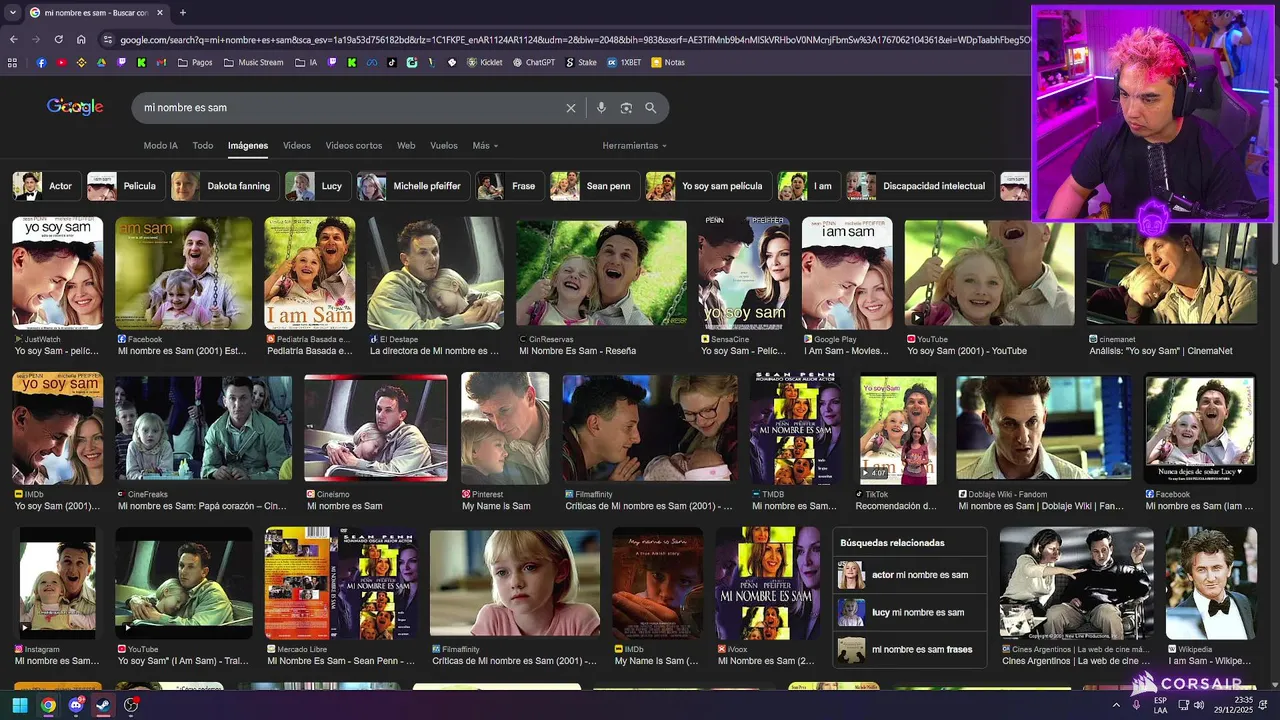Switch to Vuelos tab

pyautogui.click(x=444, y=145)
